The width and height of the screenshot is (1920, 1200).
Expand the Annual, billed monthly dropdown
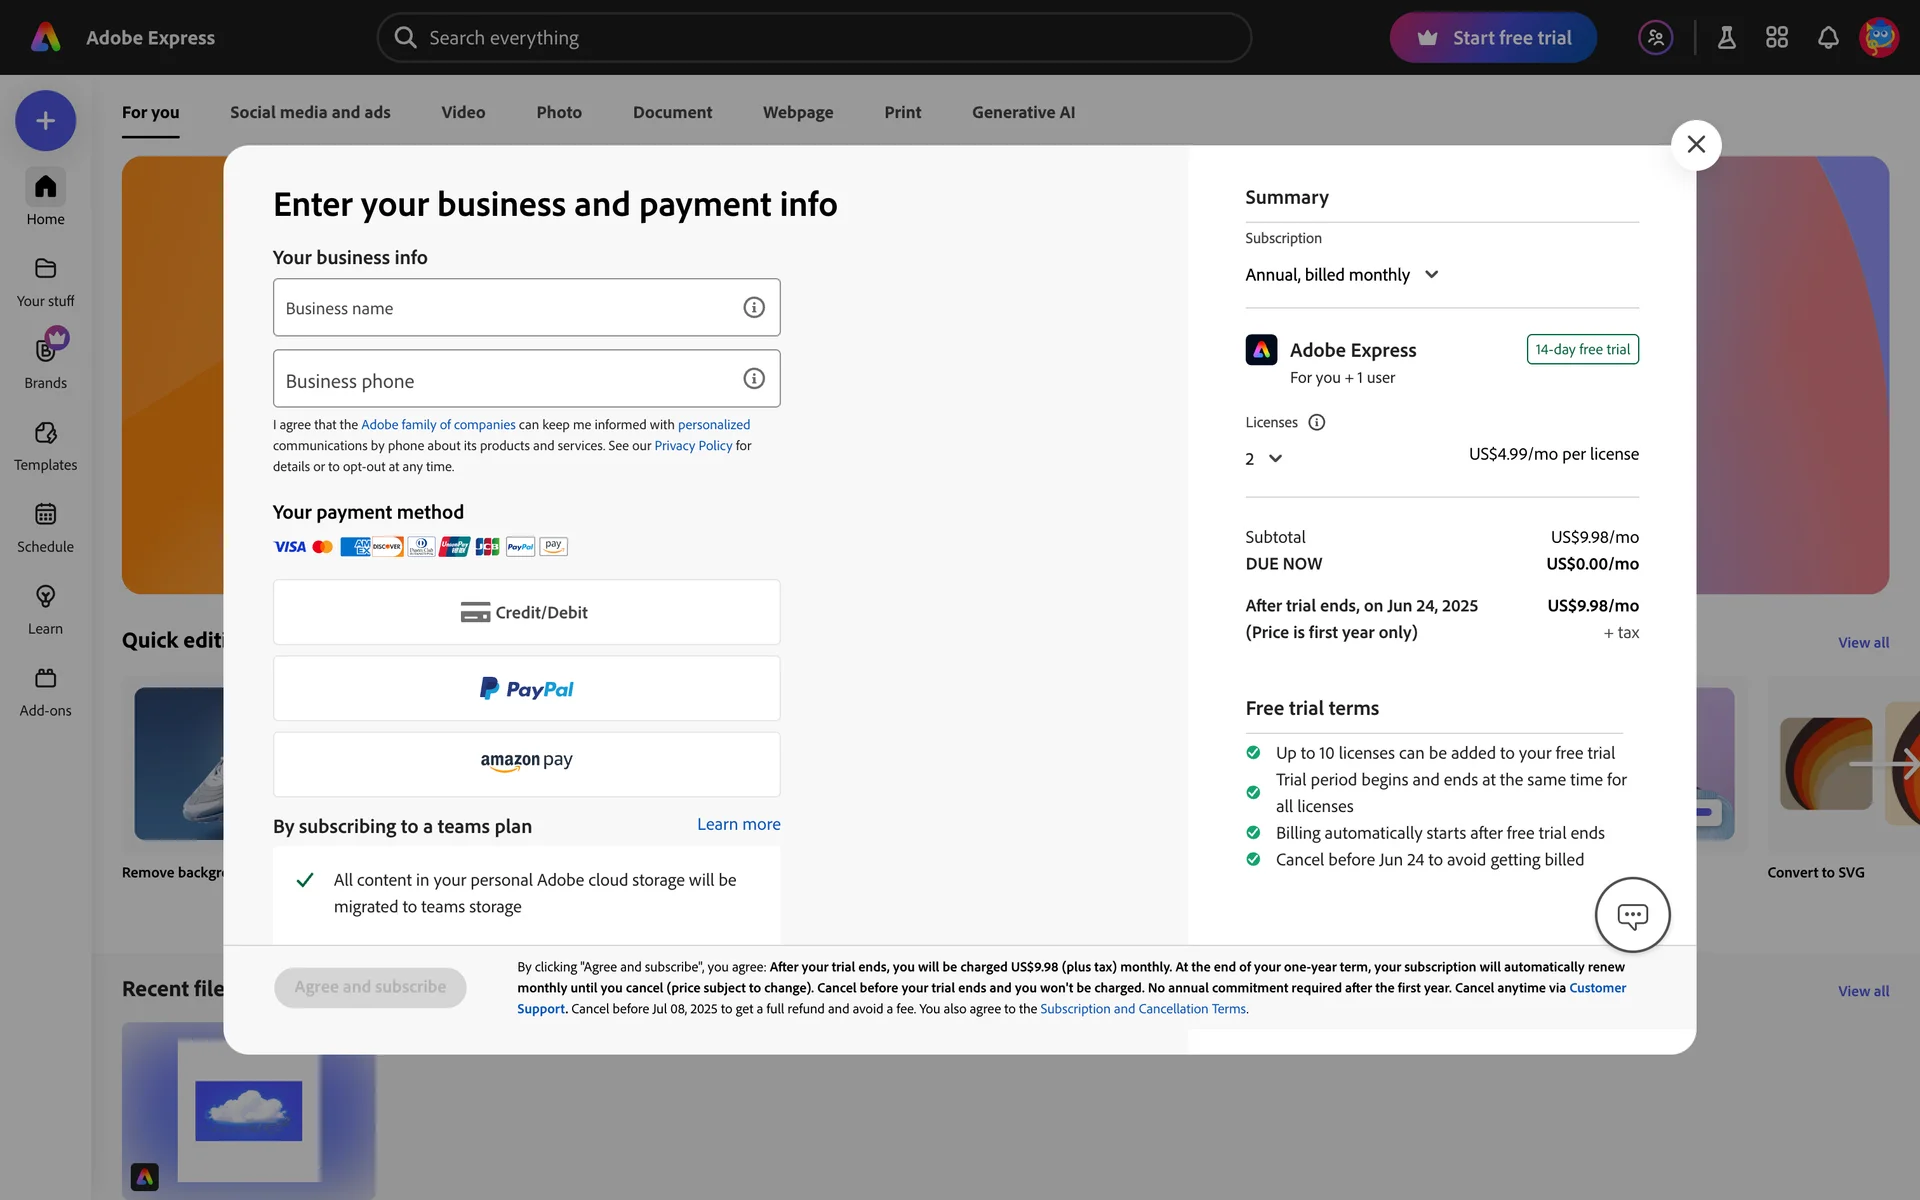point(1341,275)
